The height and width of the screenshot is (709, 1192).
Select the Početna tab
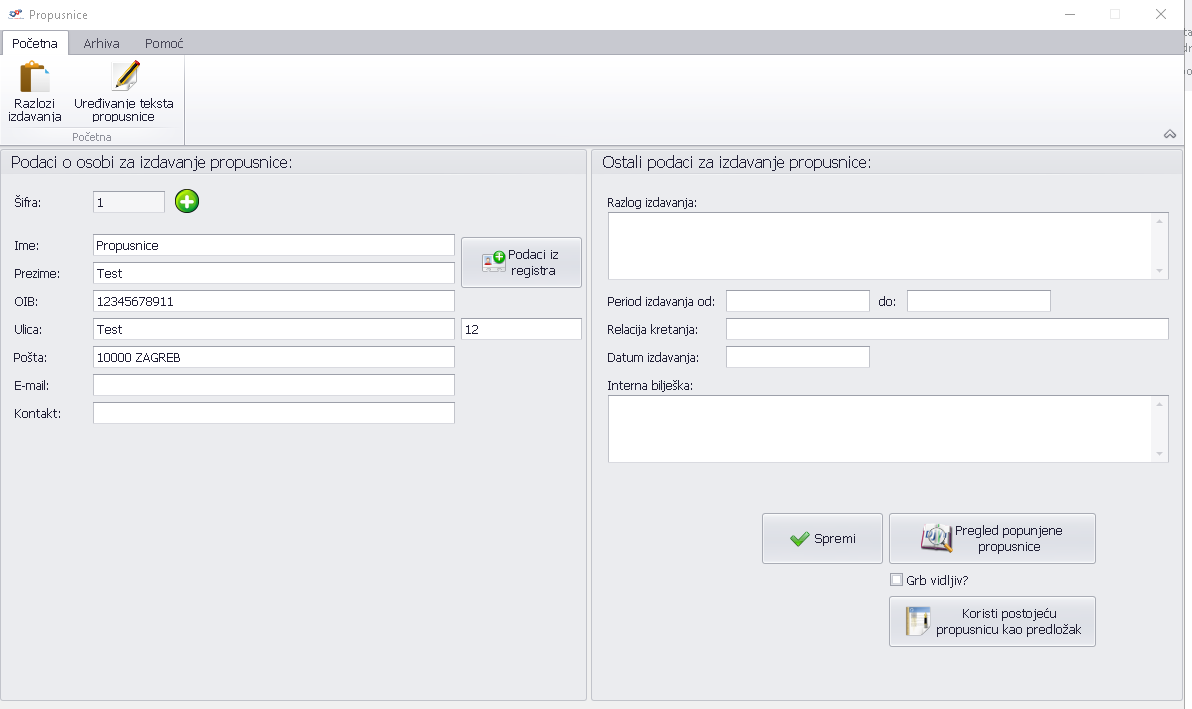(35, 44)
